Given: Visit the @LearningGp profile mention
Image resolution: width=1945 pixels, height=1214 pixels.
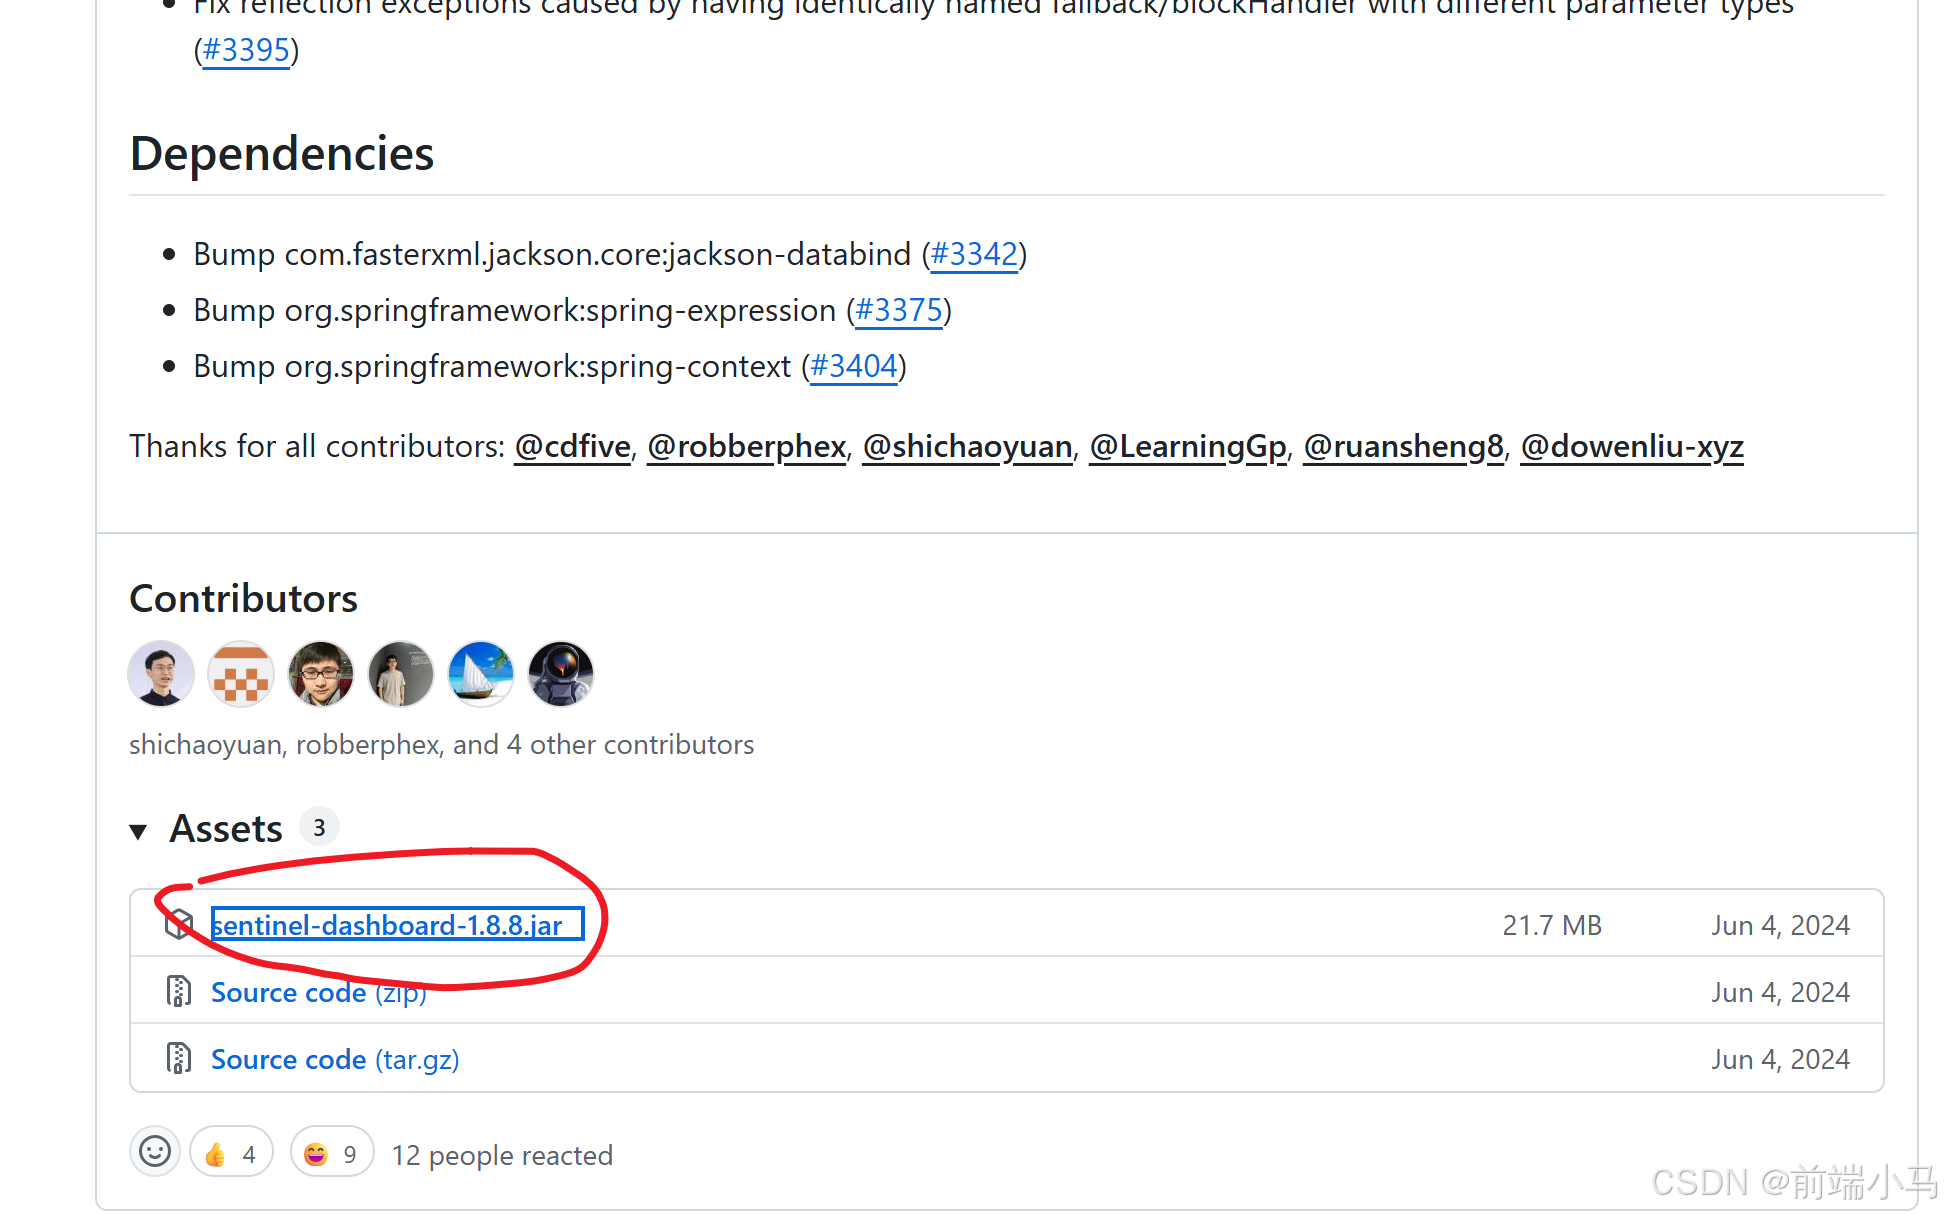Looking at the screenshot, I should pos(1188,446).
